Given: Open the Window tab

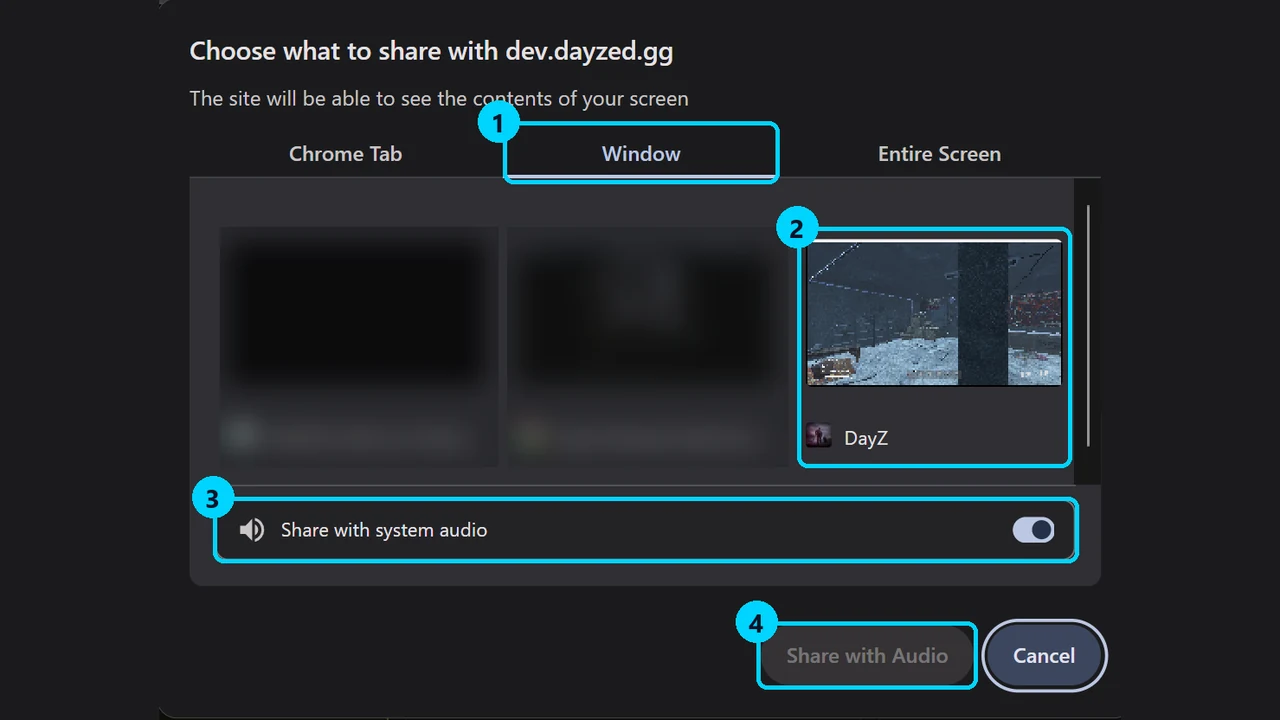Looking at the screenshot, I should [641, 154].
